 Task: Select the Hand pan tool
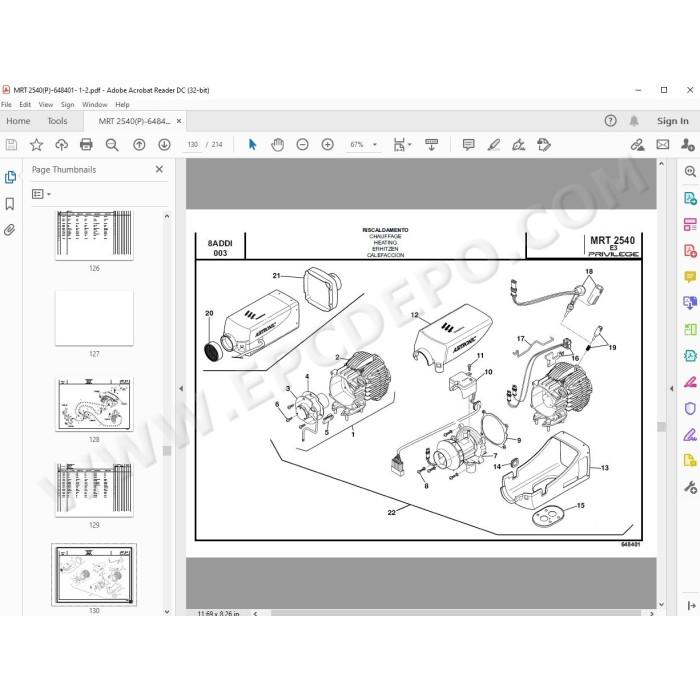(x=277, y=145)
